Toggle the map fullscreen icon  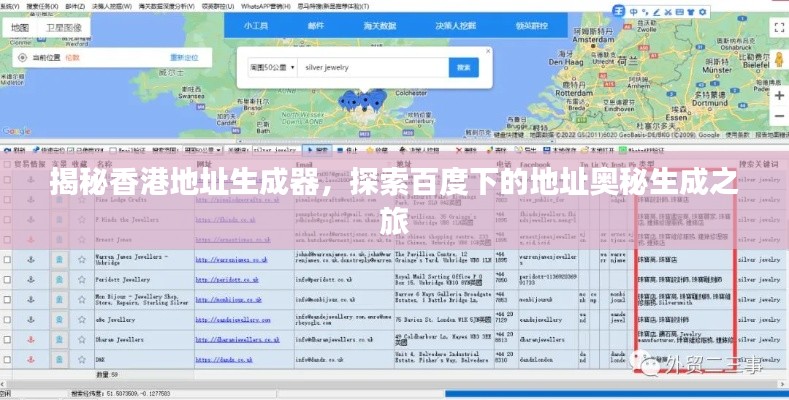[779, 28]
